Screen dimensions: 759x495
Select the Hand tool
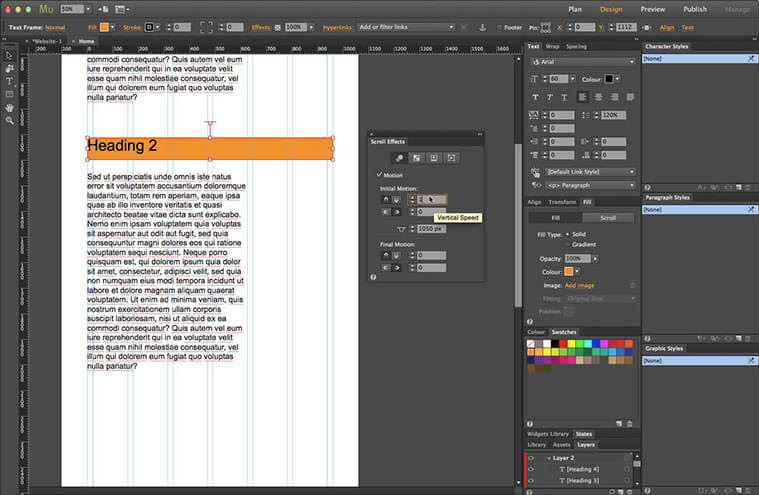[9, 107]
